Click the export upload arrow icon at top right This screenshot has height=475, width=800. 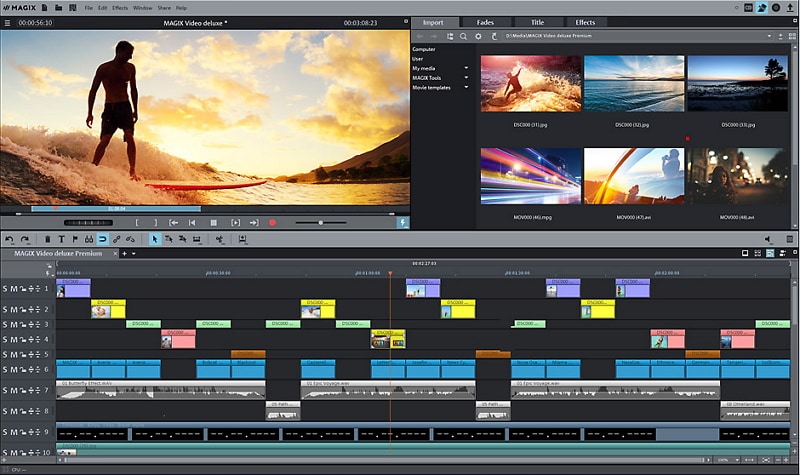click(790, 8)
